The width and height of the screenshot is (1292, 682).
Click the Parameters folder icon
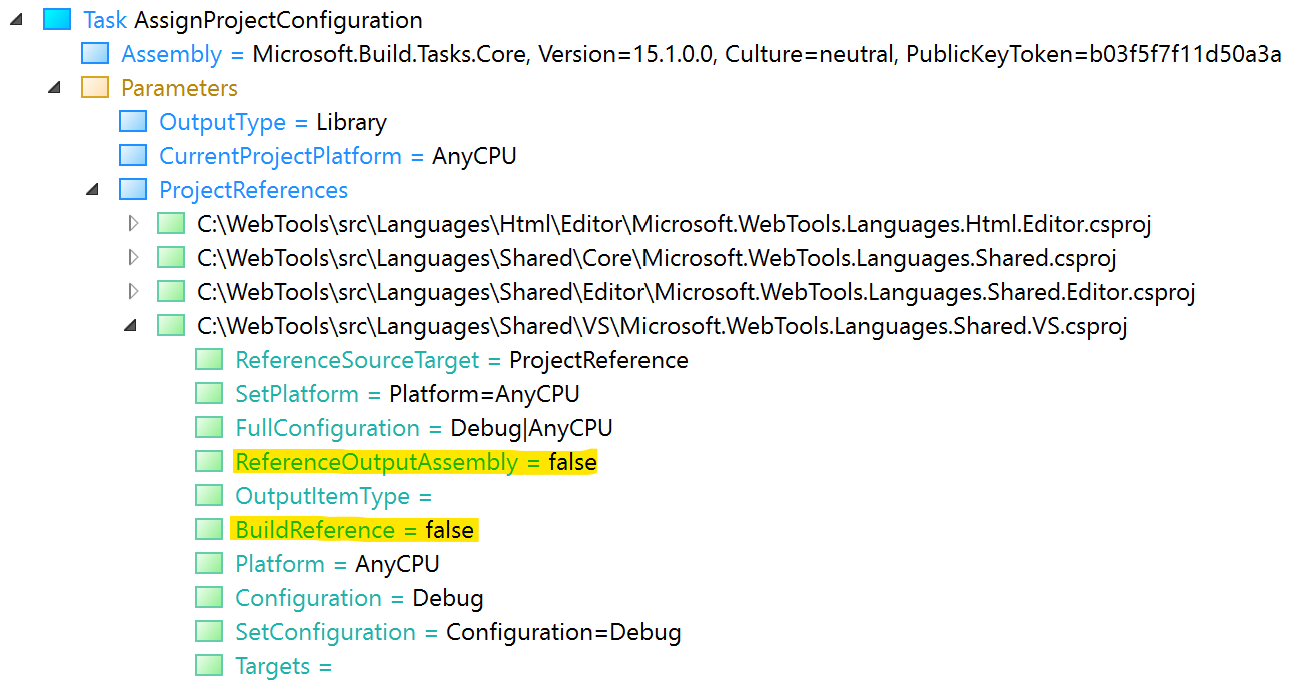point(95,88)
